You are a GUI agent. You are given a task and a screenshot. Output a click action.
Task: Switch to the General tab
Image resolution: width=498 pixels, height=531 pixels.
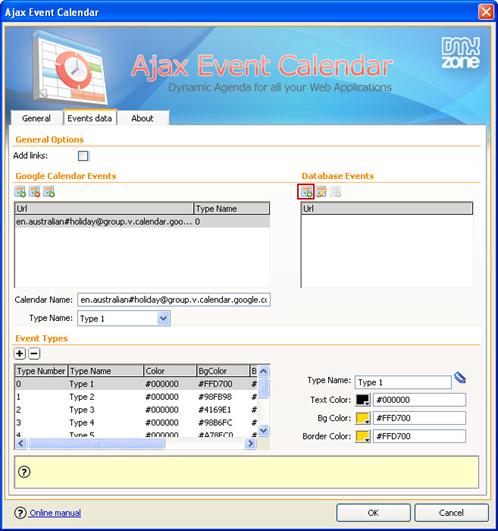click(x=36, y=118)
